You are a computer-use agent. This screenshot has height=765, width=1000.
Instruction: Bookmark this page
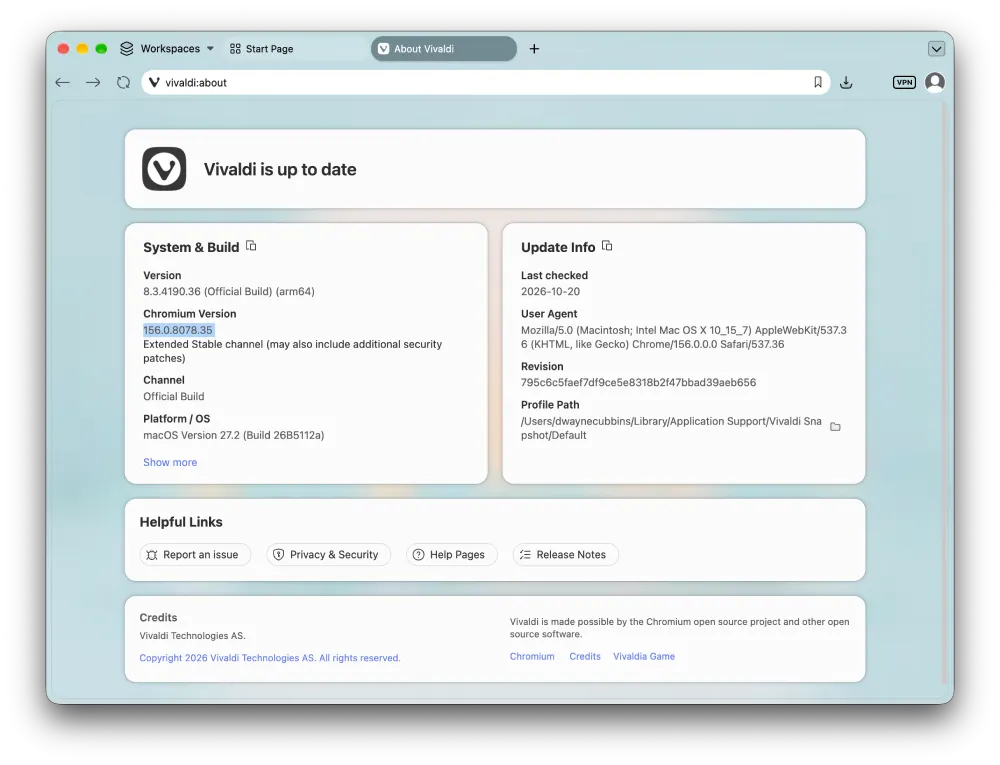tap(818, 82)
